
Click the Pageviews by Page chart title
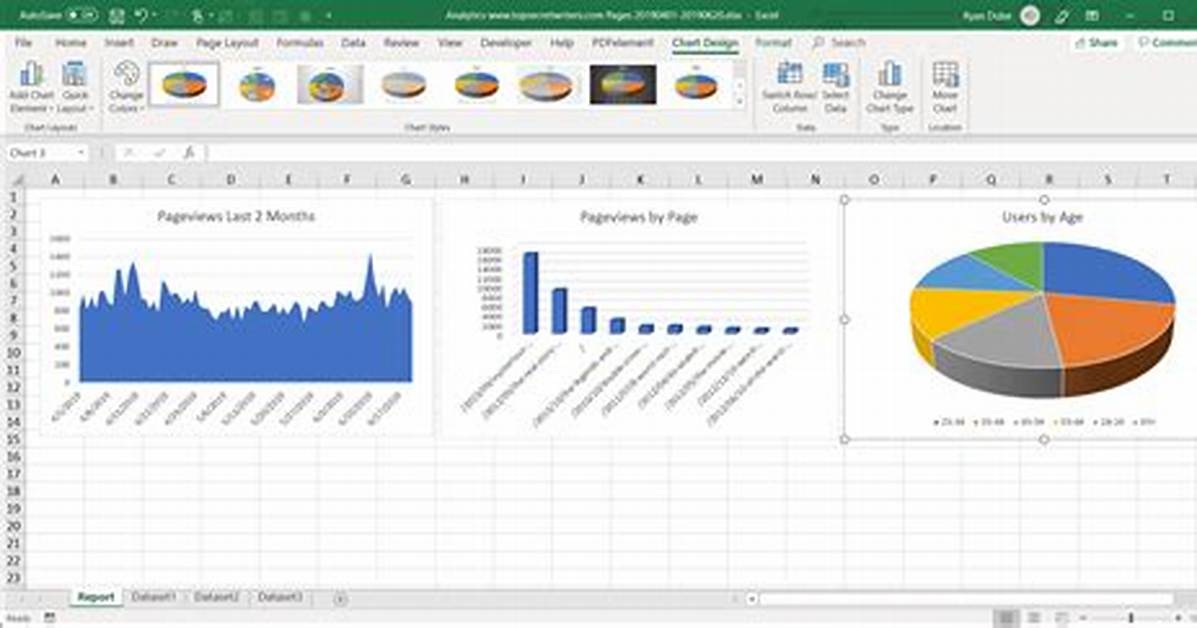pyautogui.click(x=638, y=217)
